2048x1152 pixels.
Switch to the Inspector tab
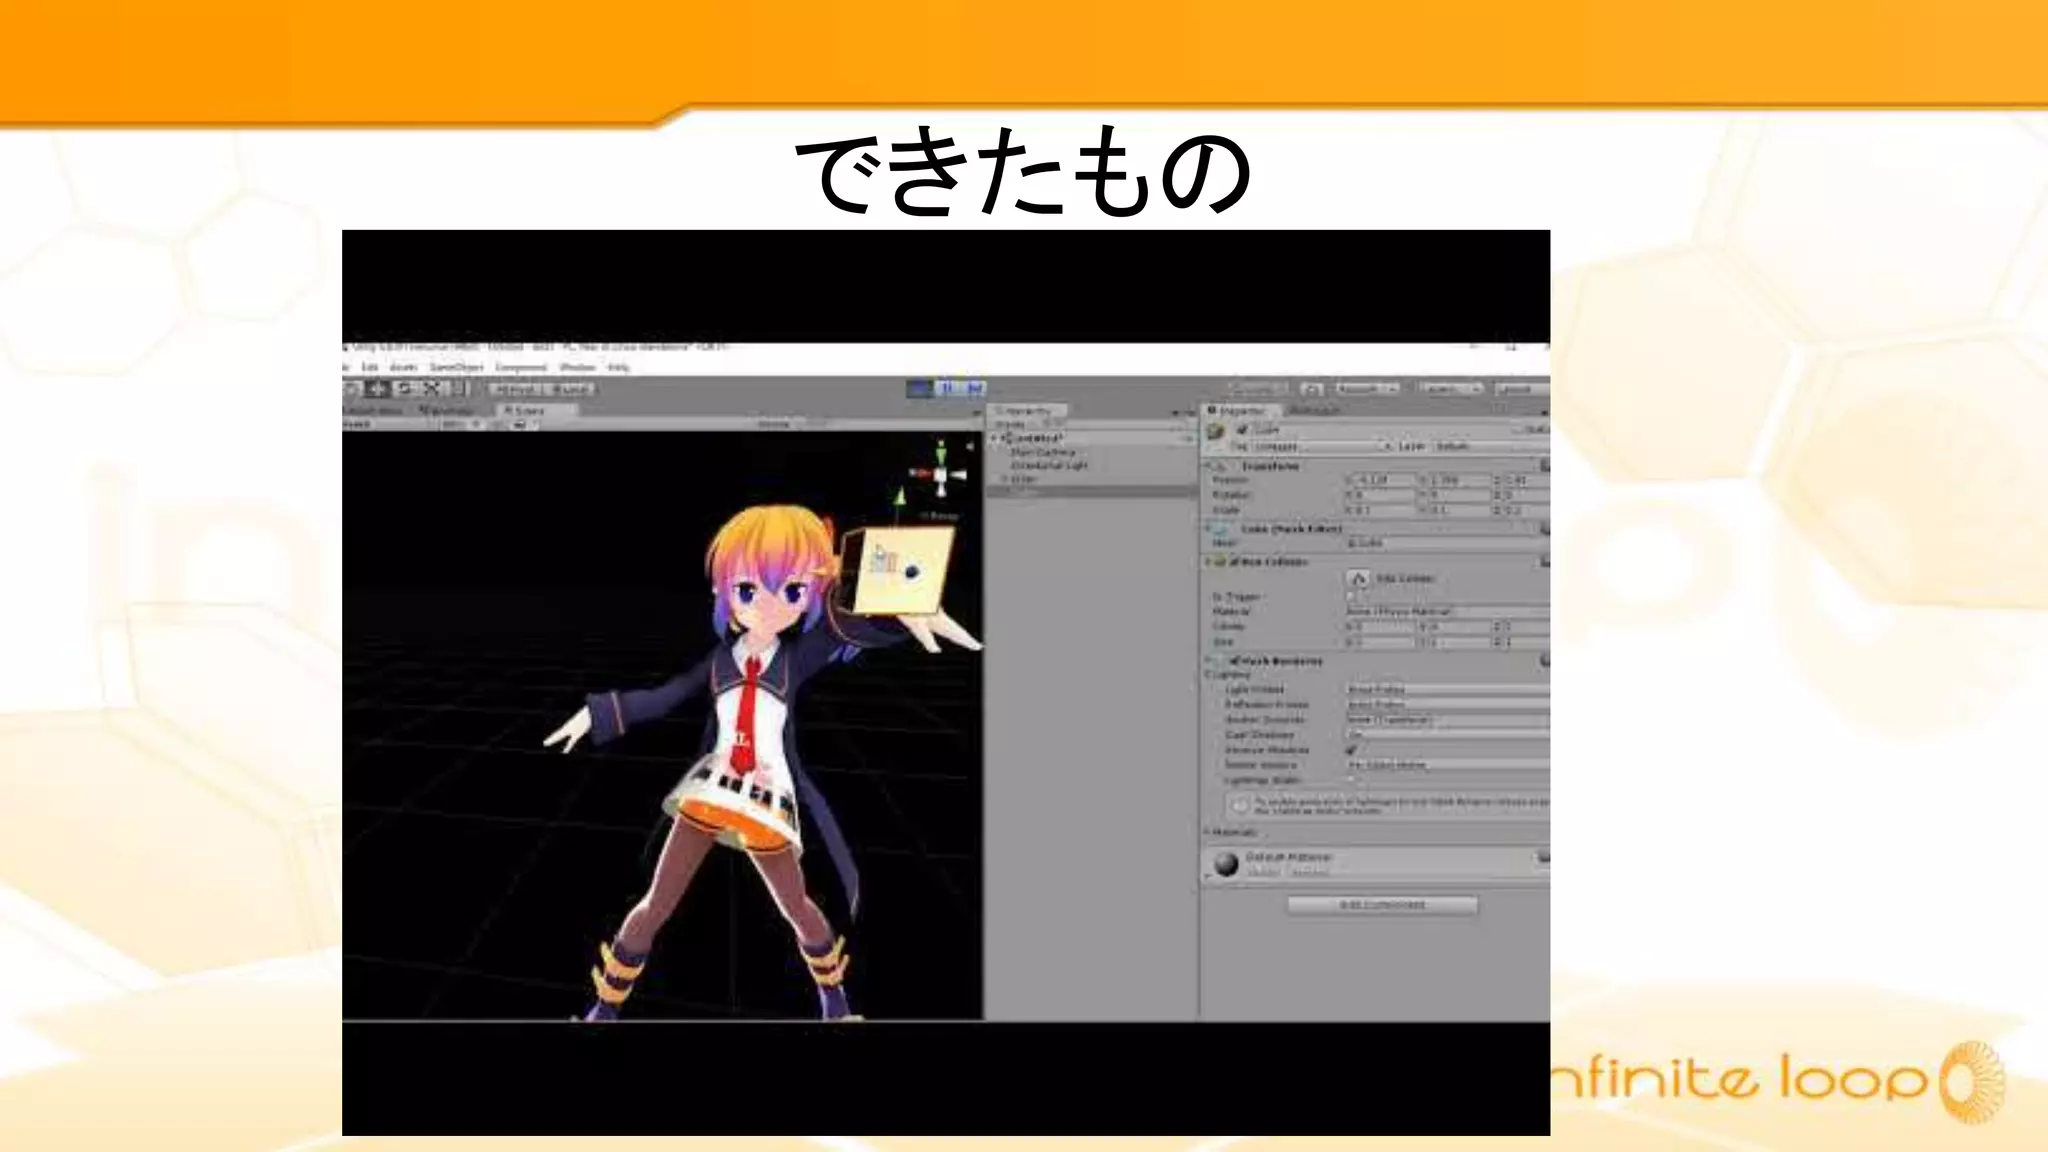click(x=1240, y=411)
